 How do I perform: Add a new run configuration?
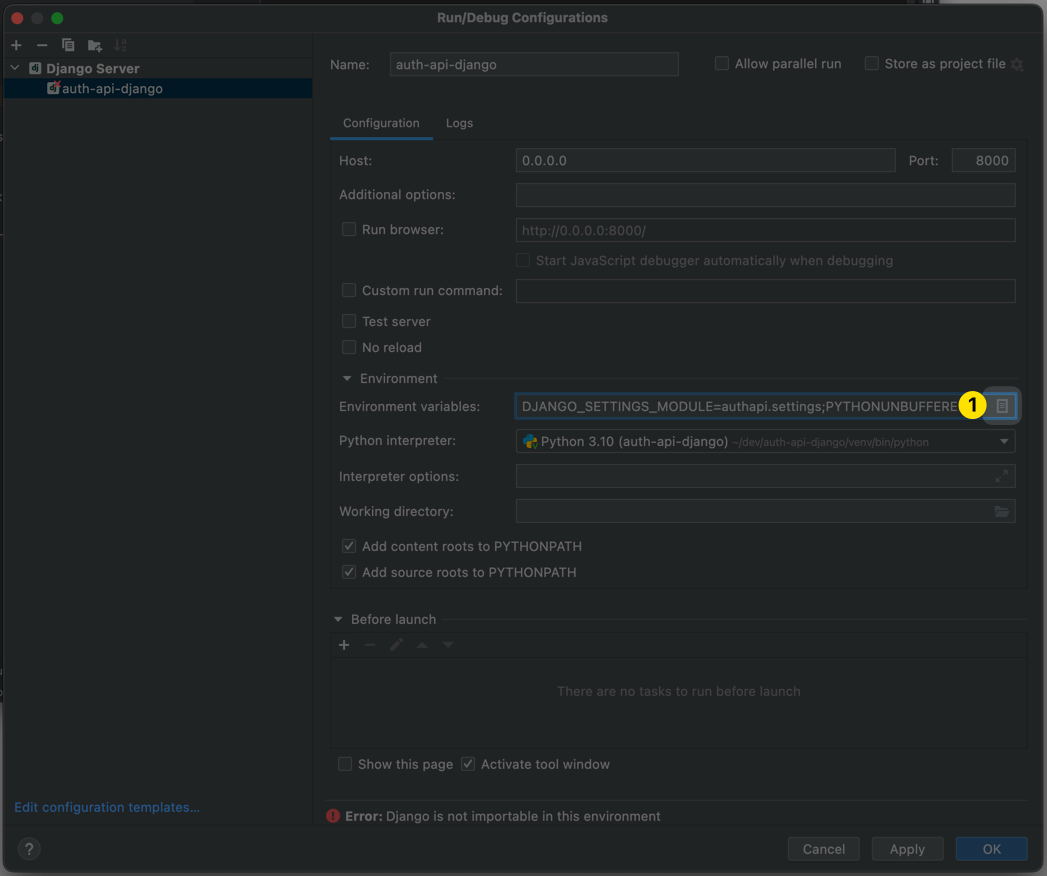(x=17, y=45)
